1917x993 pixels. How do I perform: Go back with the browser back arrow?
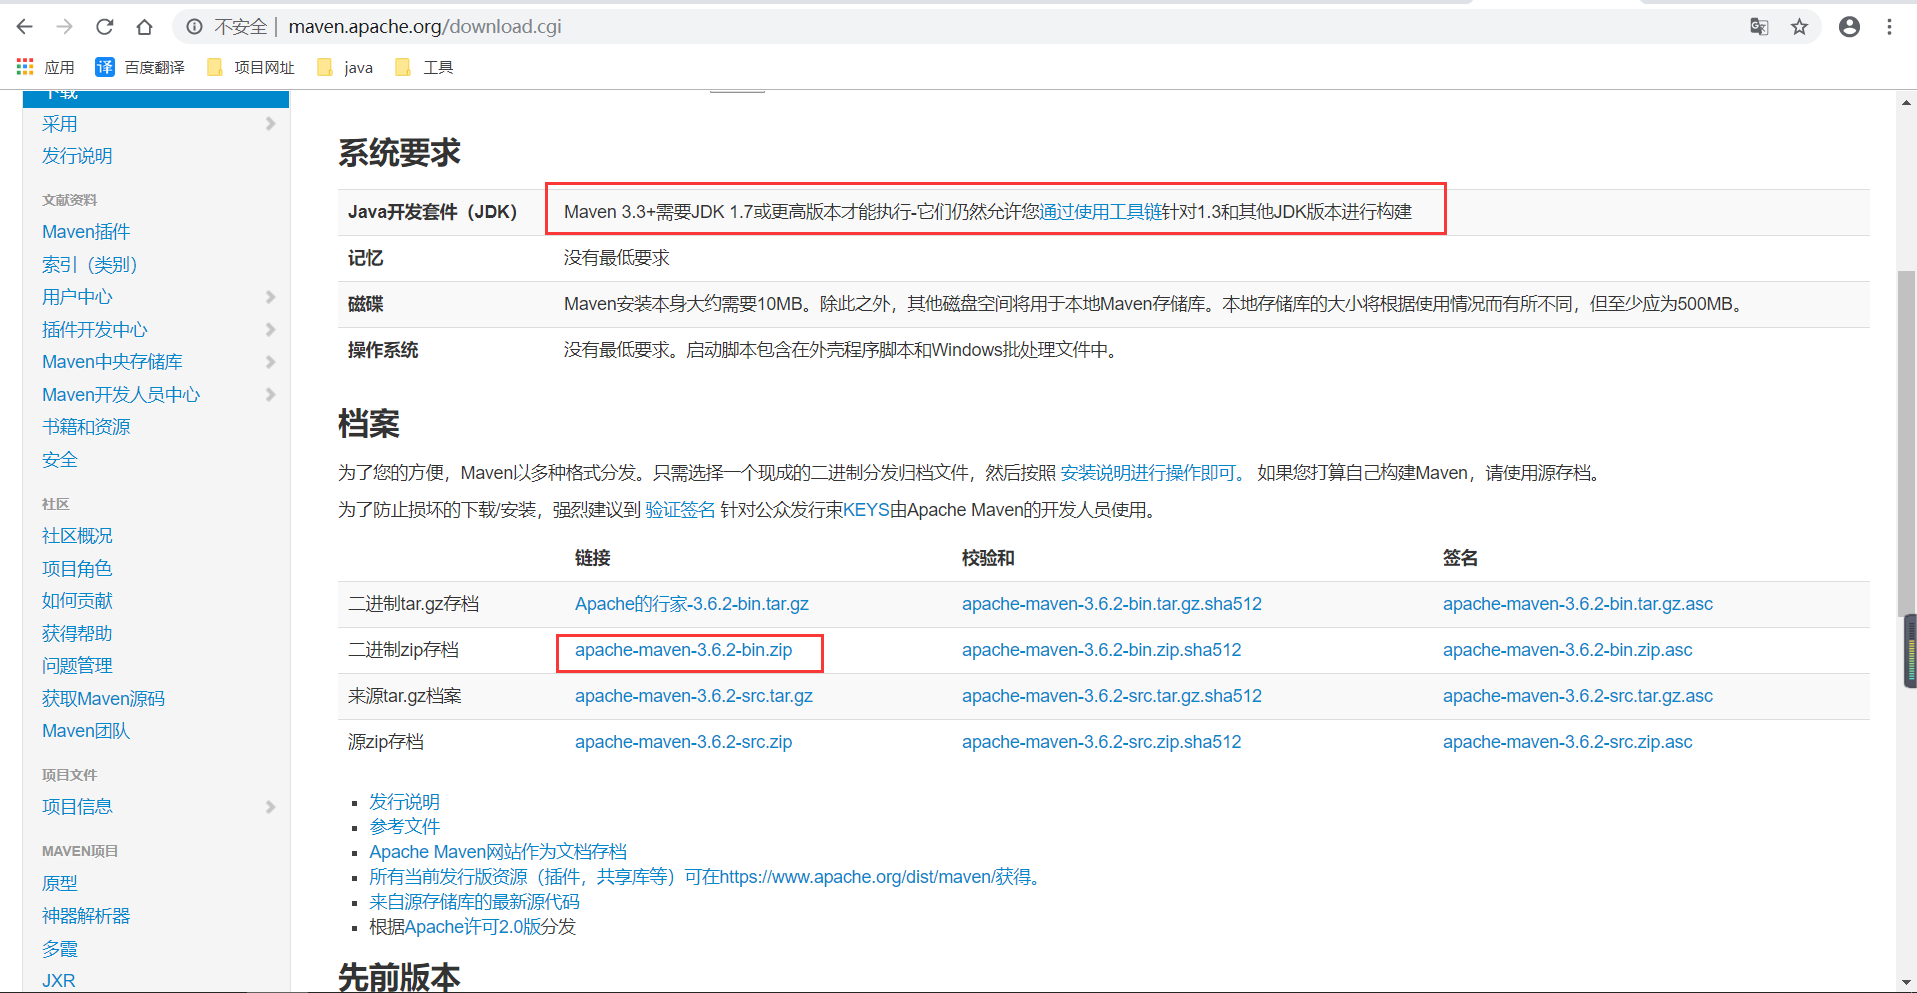coord(25,27)
